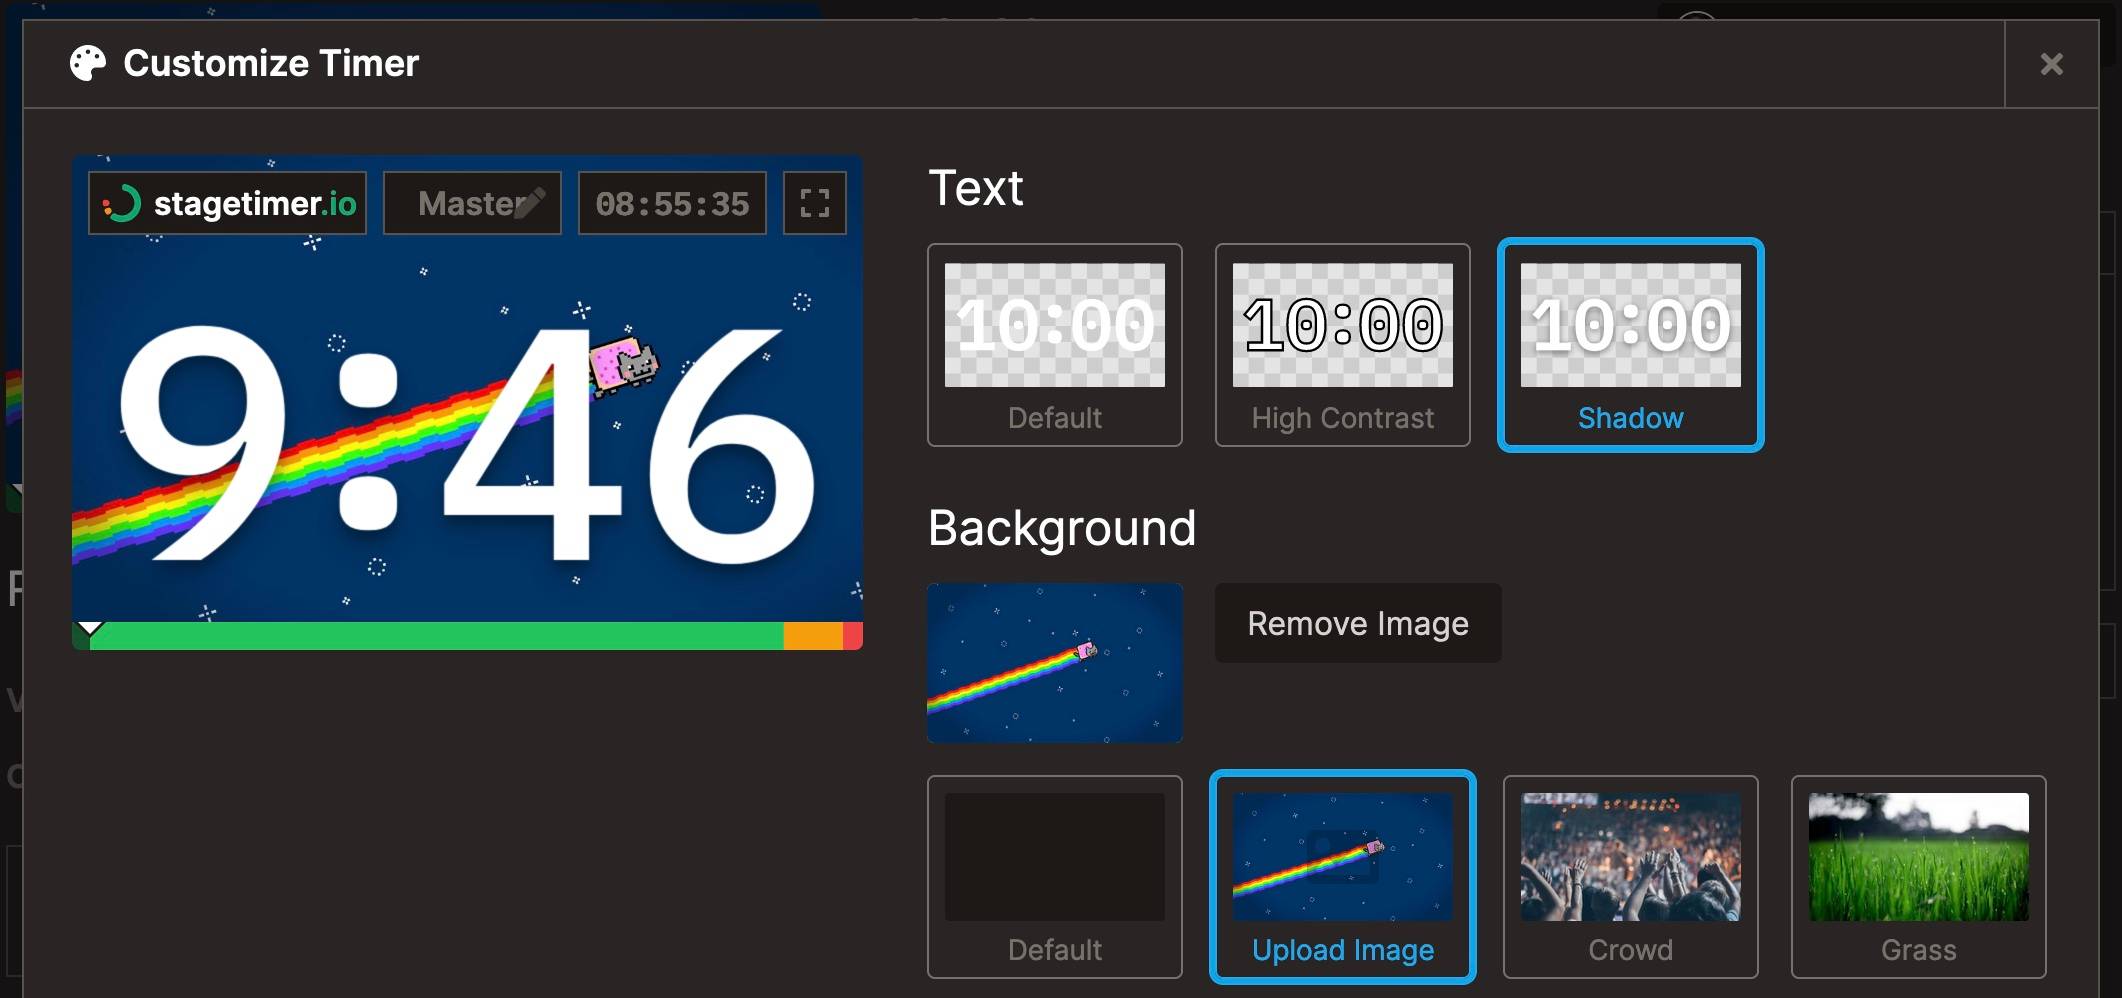Pick the Grass background preset

(x=1918, y=876)
